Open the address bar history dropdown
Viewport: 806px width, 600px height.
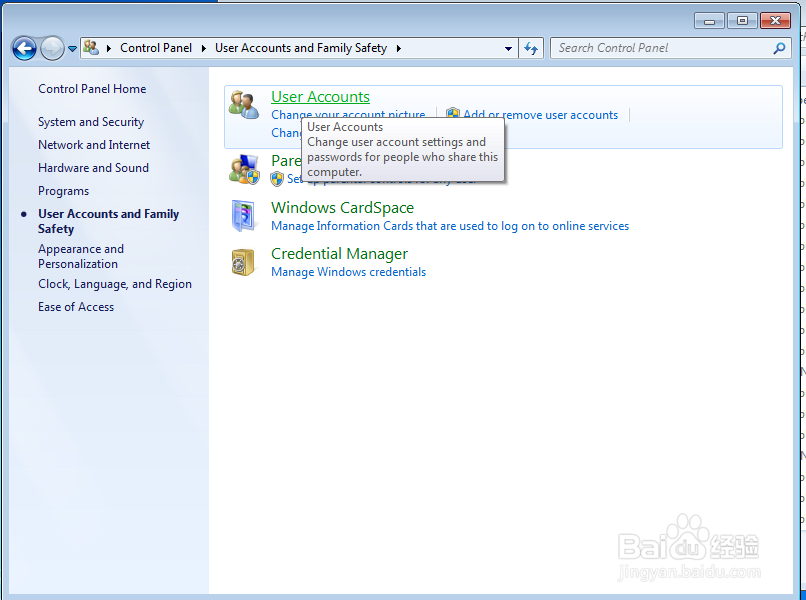pyautogui.click(x=508, y=49)
